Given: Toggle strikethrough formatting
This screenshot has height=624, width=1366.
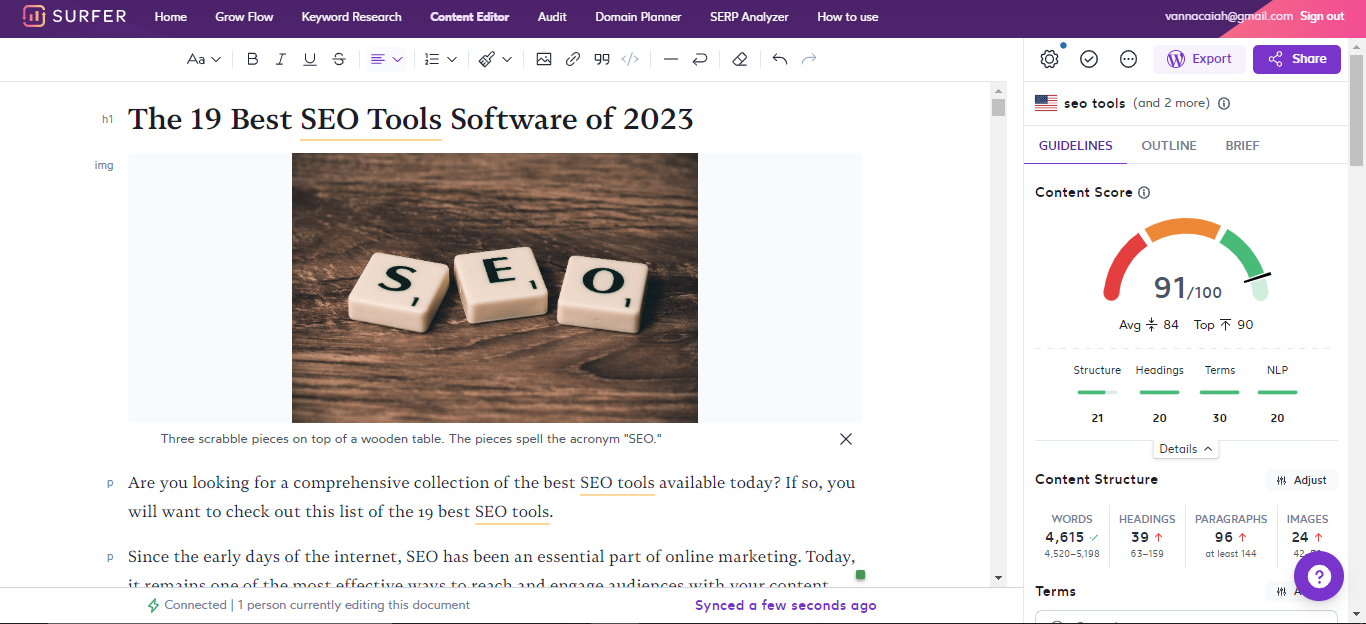Looking at the screenshot, I should (339, 59).
